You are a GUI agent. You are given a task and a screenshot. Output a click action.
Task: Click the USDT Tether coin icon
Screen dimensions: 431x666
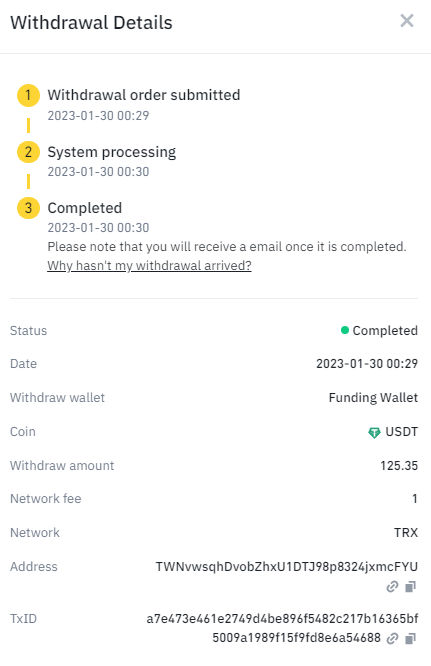[x=374, y=432]
